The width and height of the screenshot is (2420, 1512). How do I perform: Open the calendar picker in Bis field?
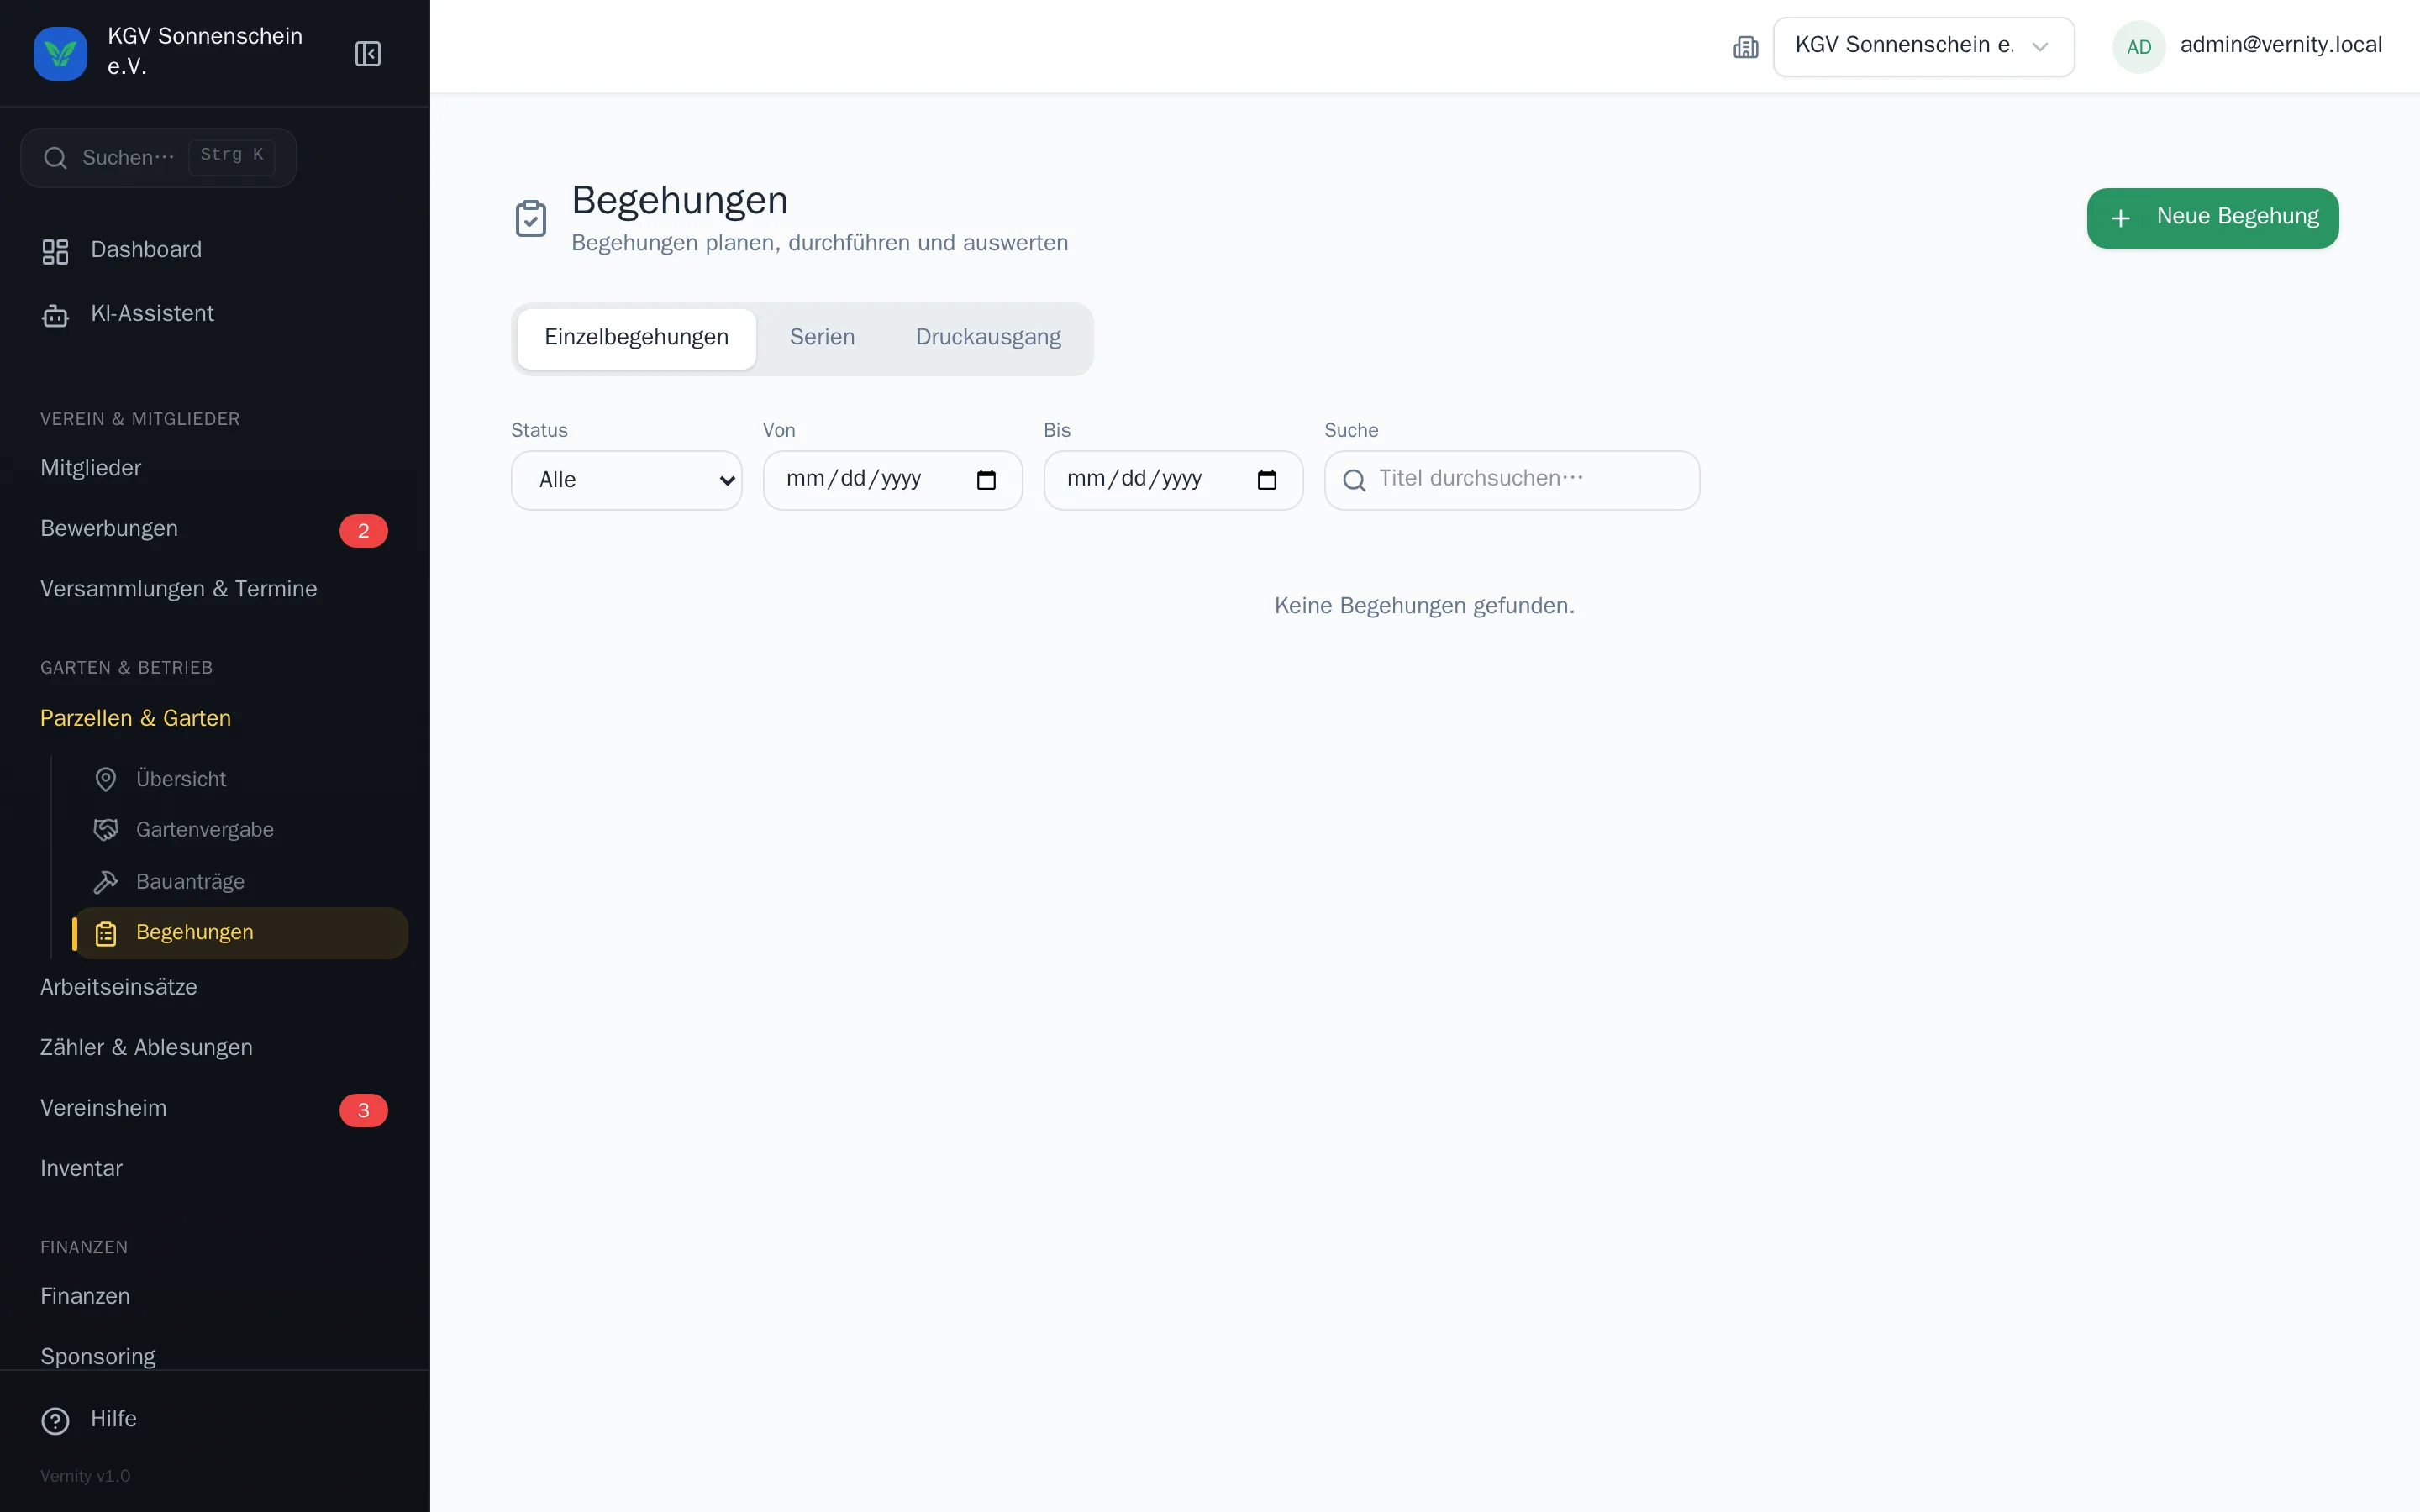pos(1267,480)
